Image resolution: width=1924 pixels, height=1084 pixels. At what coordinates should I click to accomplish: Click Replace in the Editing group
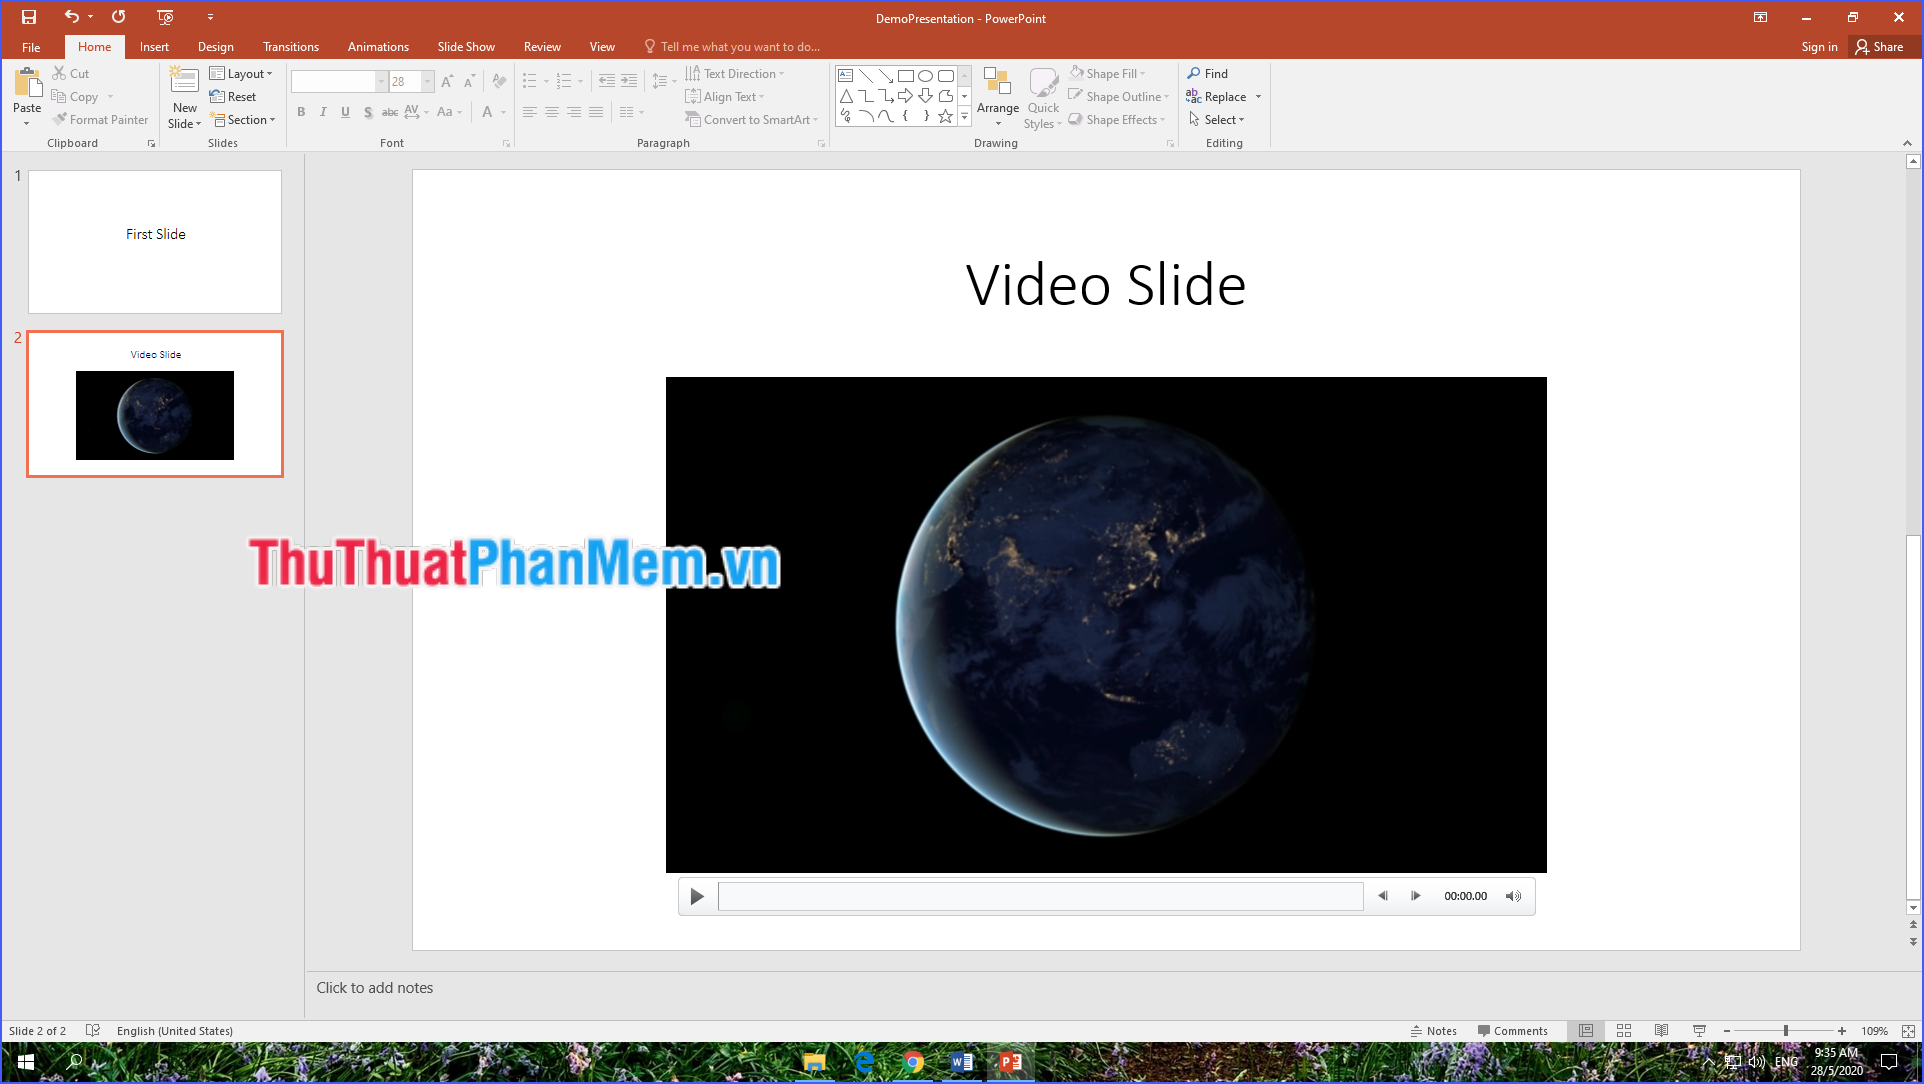click(1222, 96)
